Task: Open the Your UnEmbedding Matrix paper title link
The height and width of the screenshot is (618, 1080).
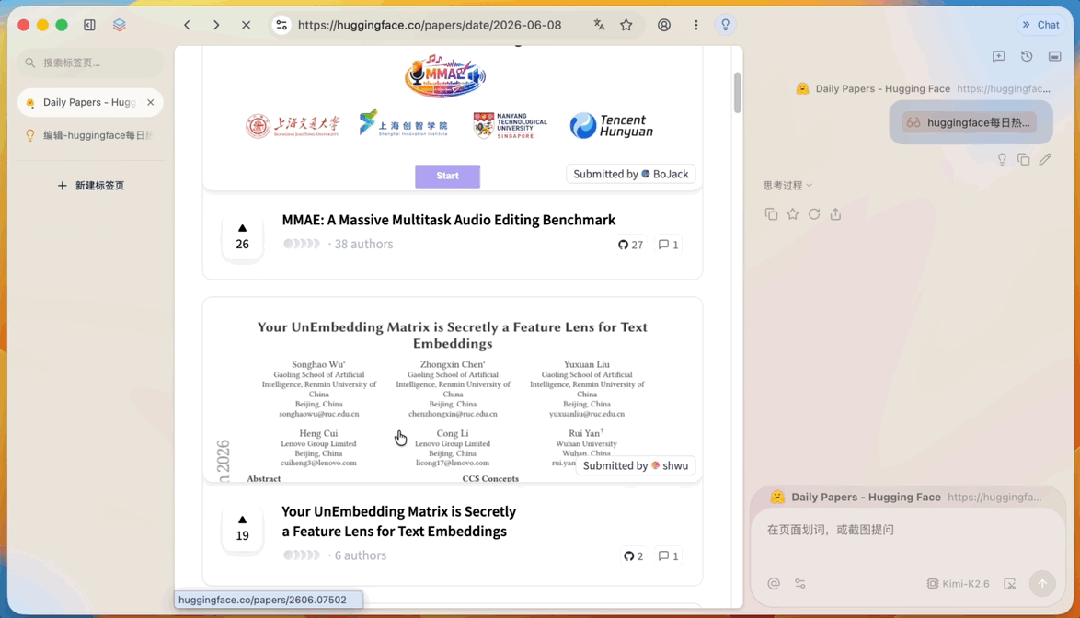Action: coord(398,522)
